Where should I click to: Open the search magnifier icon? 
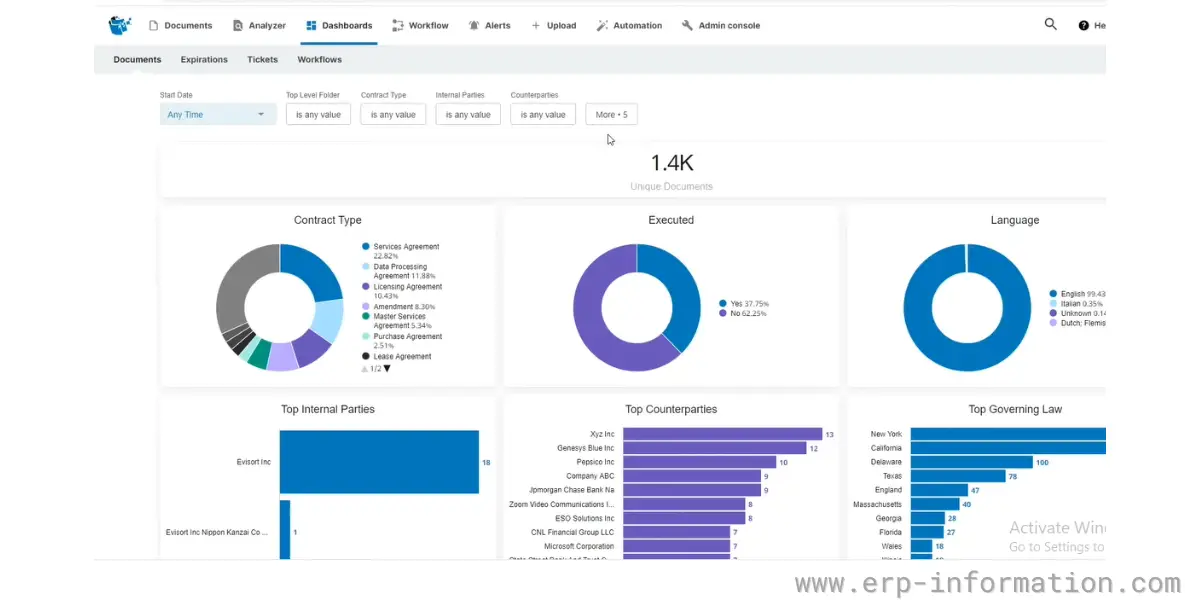point(1050,24)
